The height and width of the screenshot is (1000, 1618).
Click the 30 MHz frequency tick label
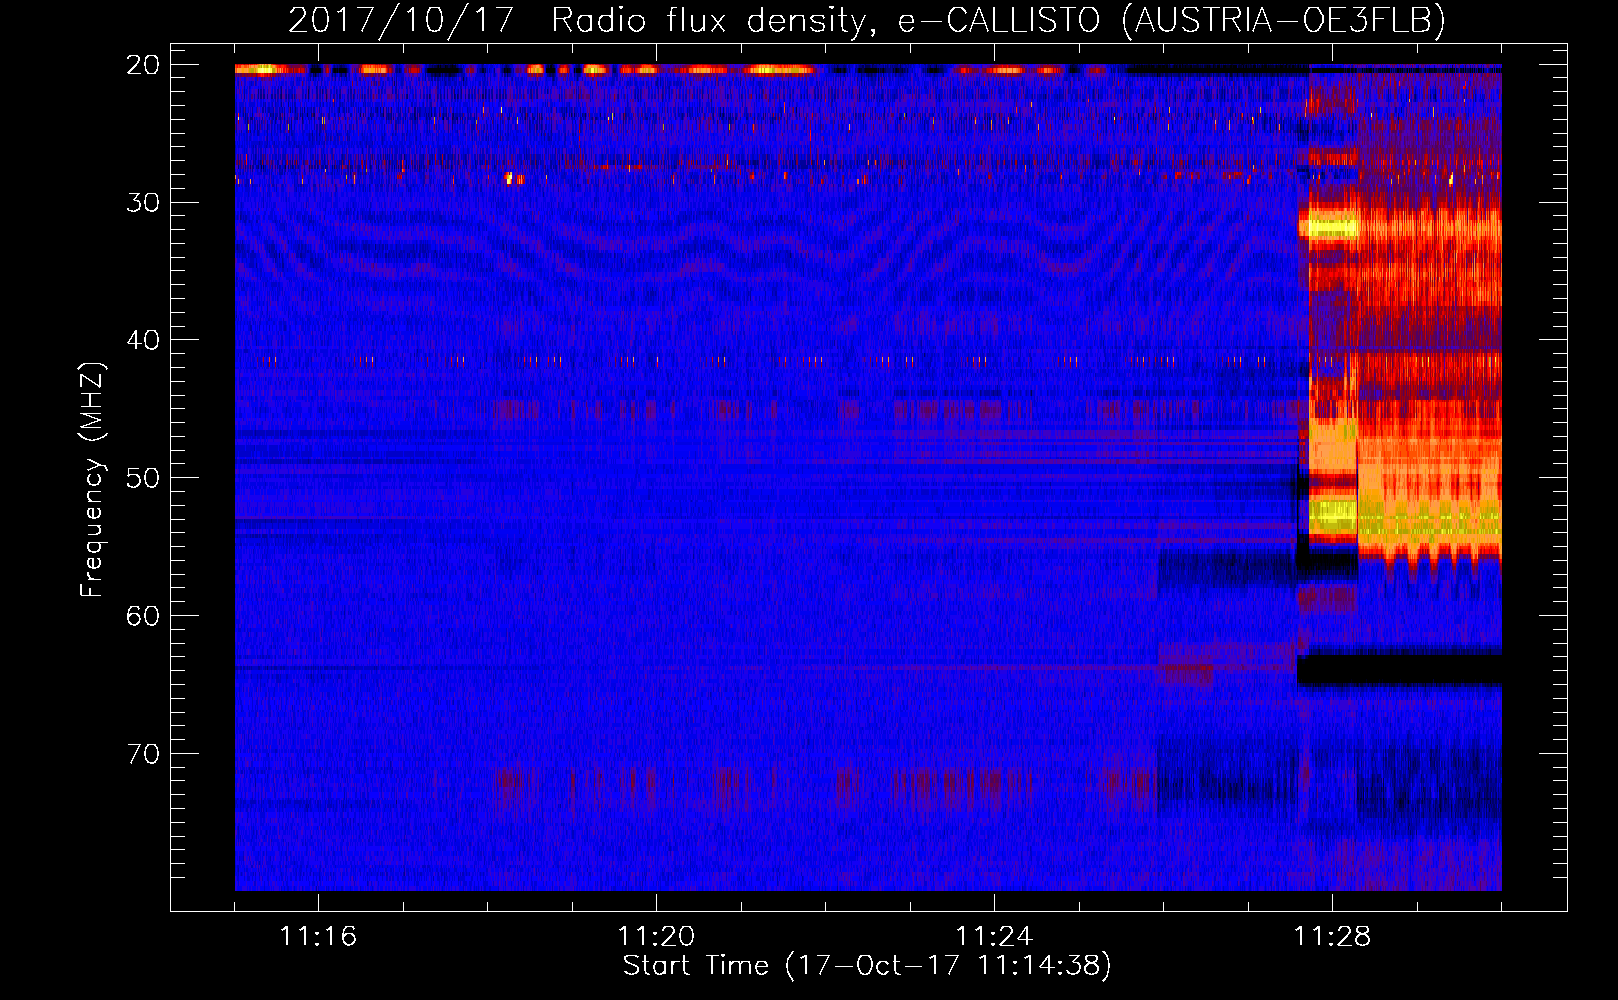pyautogui.click(x=144, y=203)
